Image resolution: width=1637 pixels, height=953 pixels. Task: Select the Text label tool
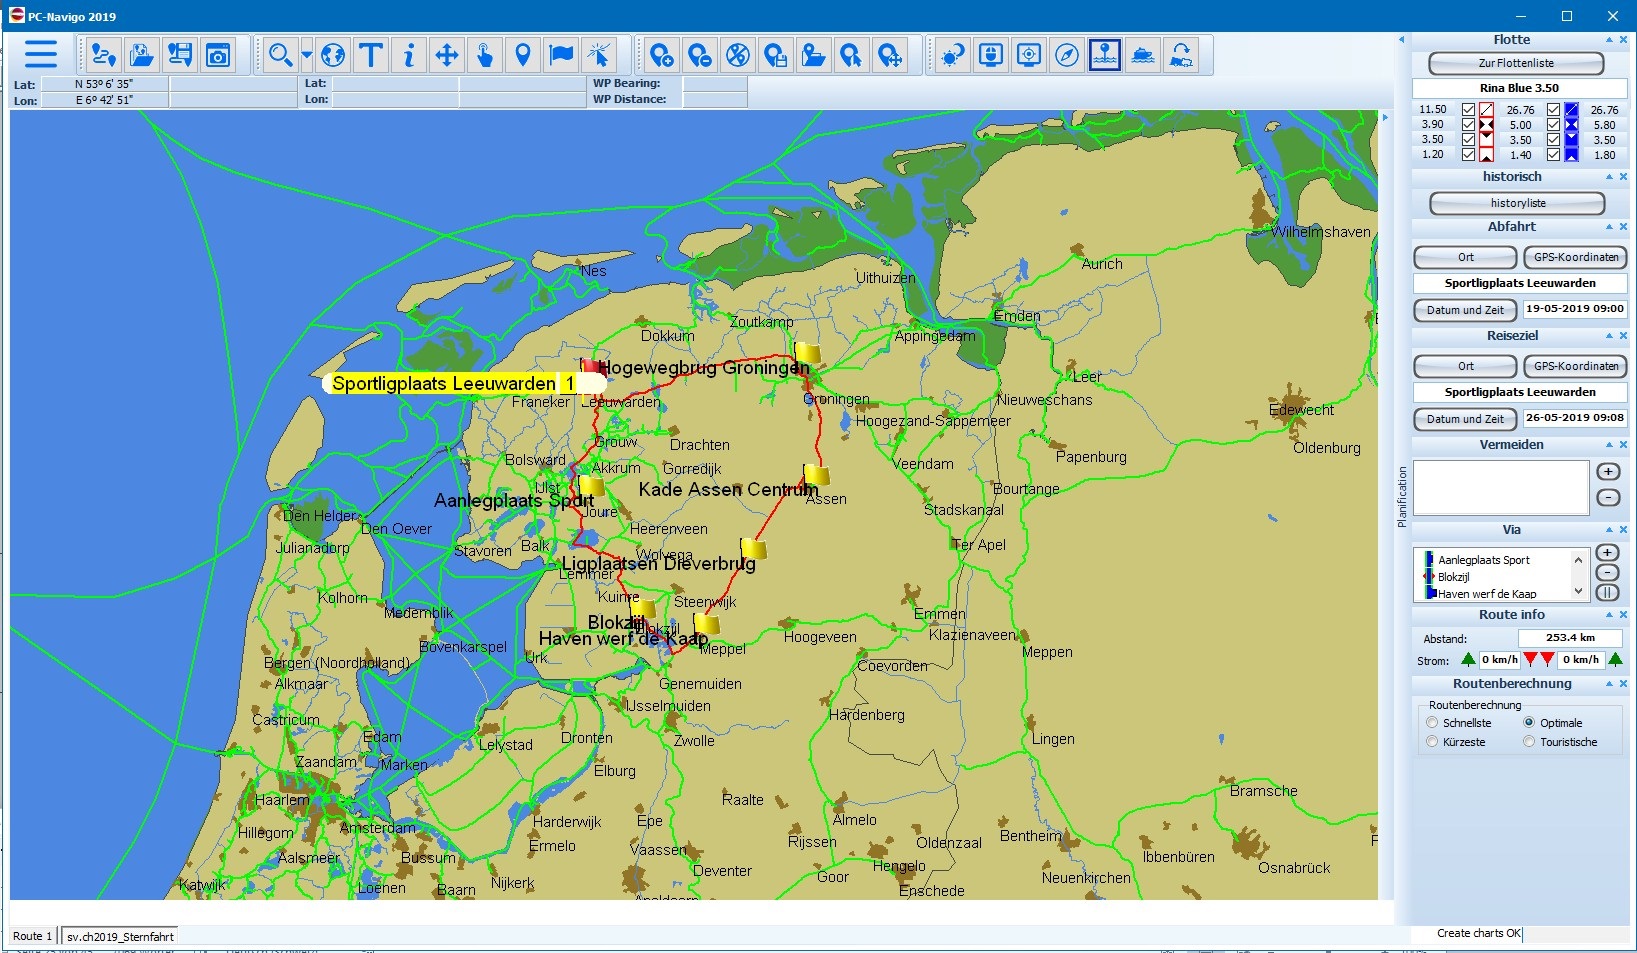coord(371,55)
